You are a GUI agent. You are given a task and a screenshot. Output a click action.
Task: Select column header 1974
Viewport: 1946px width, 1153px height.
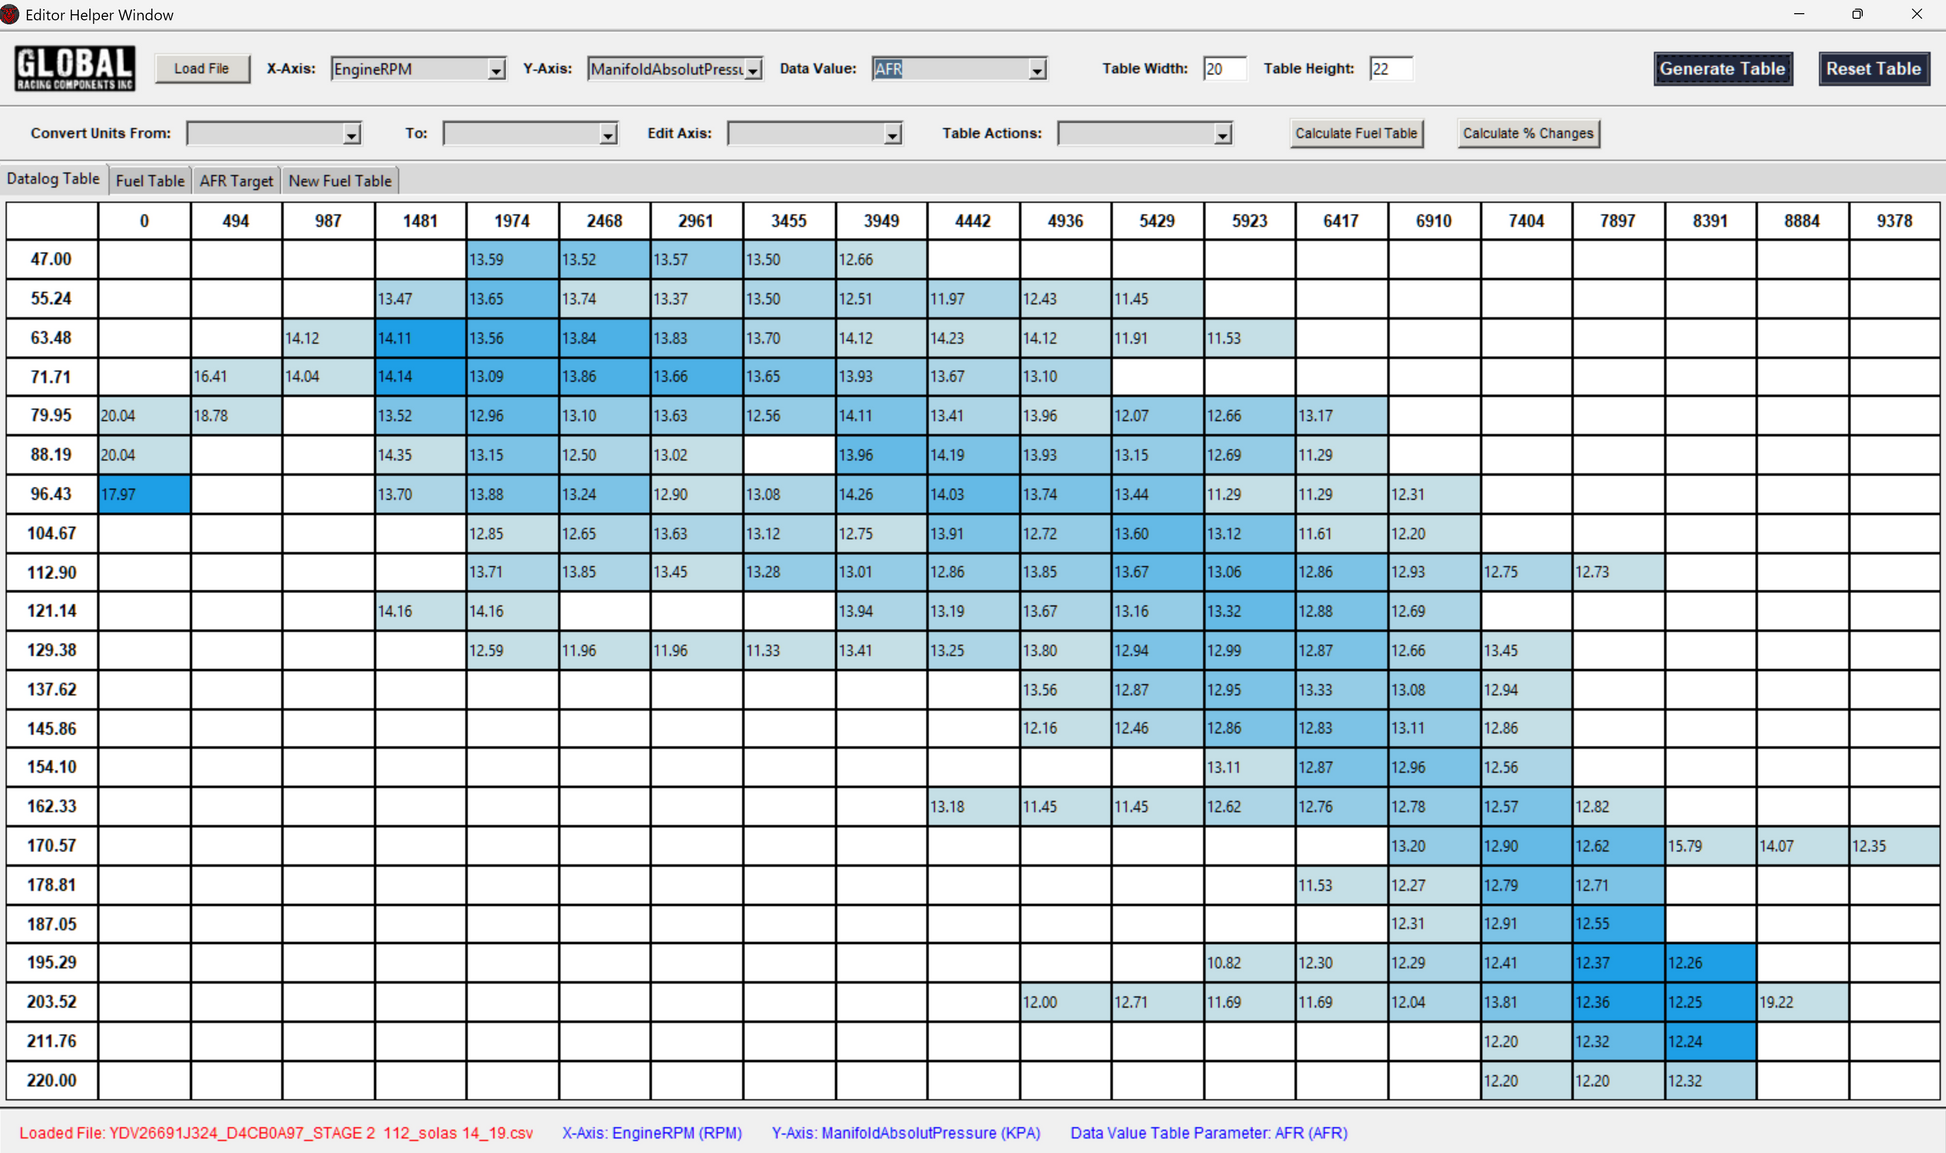[512, 221]
